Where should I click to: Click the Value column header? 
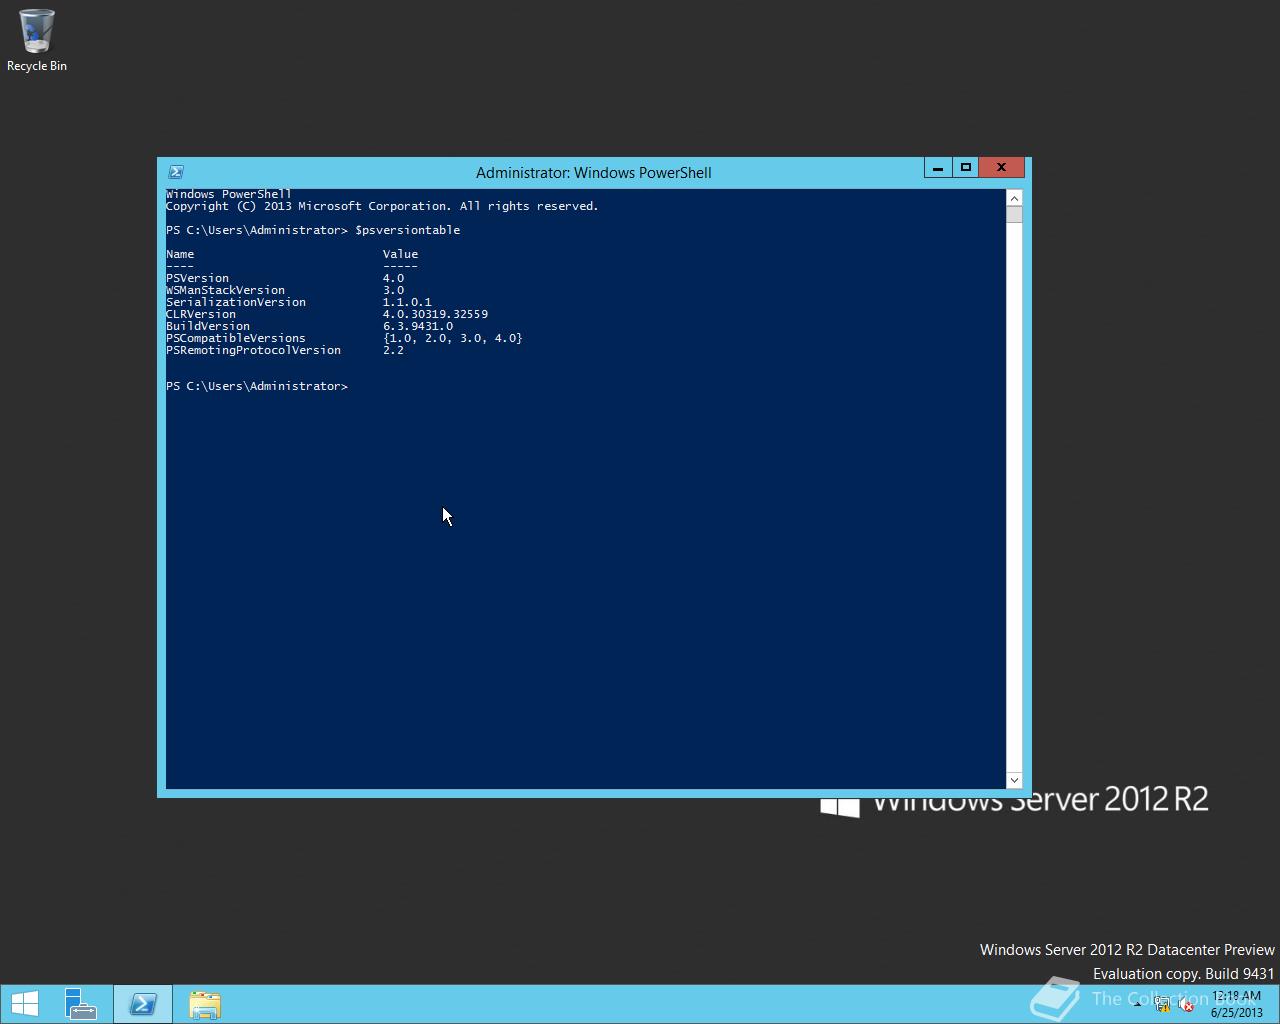pyautogui.click(x=400, y=254)
